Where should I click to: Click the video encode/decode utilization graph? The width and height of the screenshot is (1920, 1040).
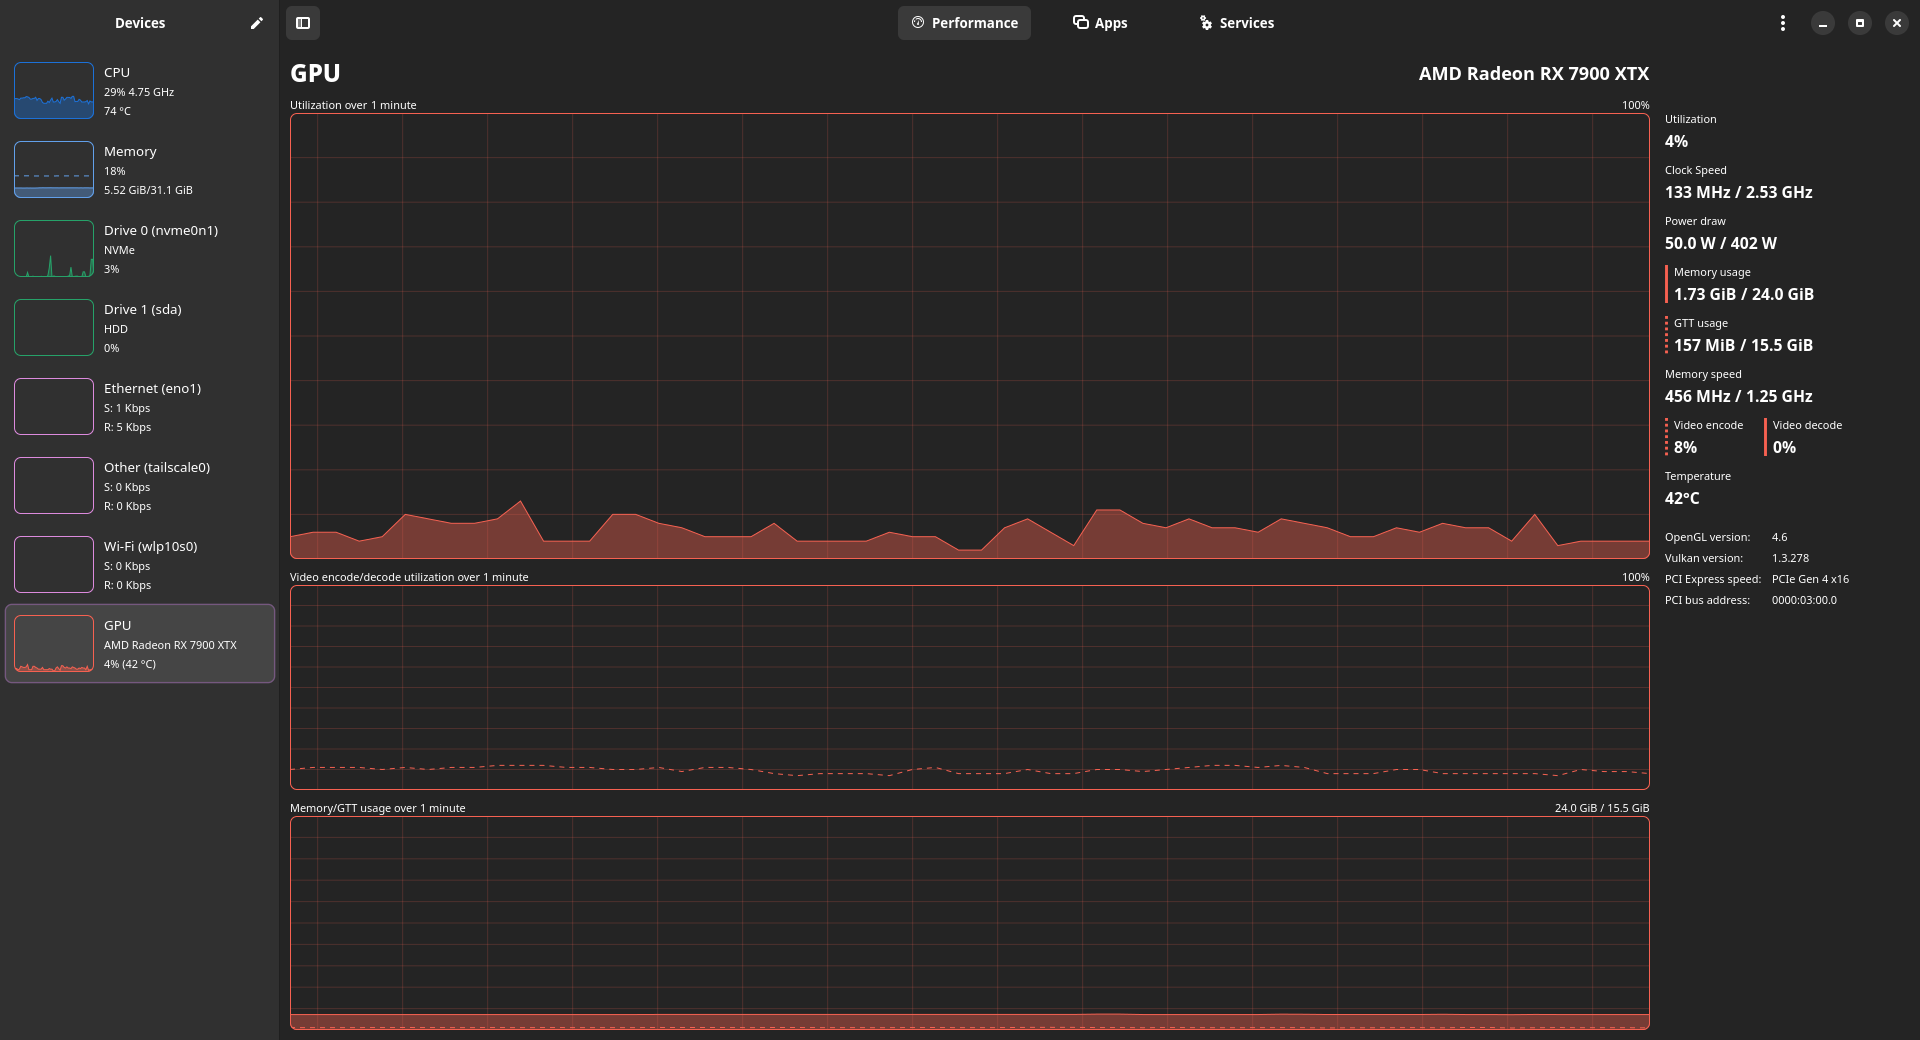pos(969,687)
